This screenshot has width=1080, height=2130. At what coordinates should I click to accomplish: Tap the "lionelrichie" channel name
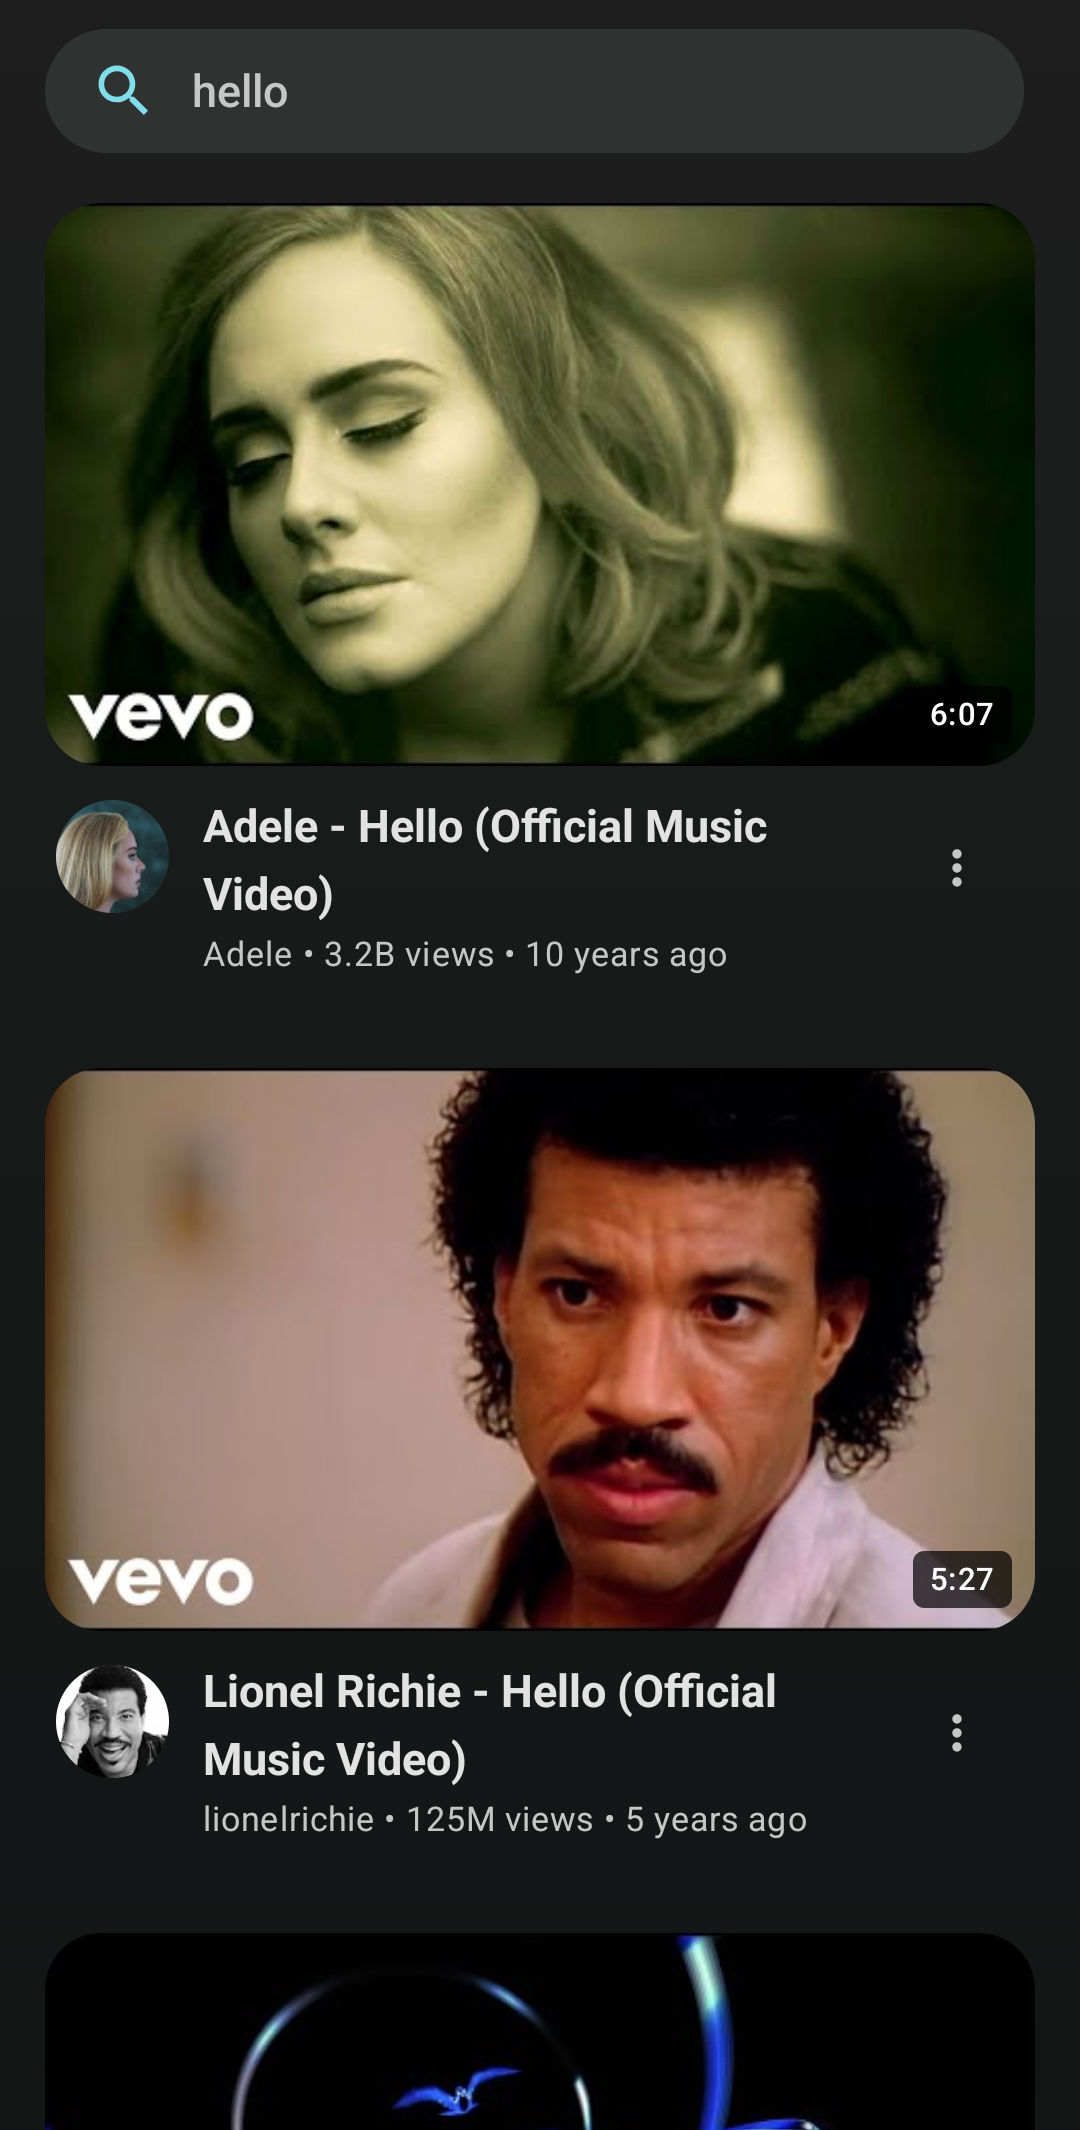(x=289, y=1820)
